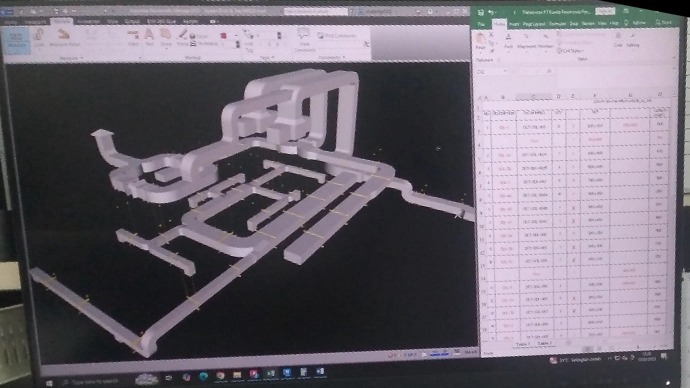
Task: Open Navisworks Output tab
Action: point(132,21)
